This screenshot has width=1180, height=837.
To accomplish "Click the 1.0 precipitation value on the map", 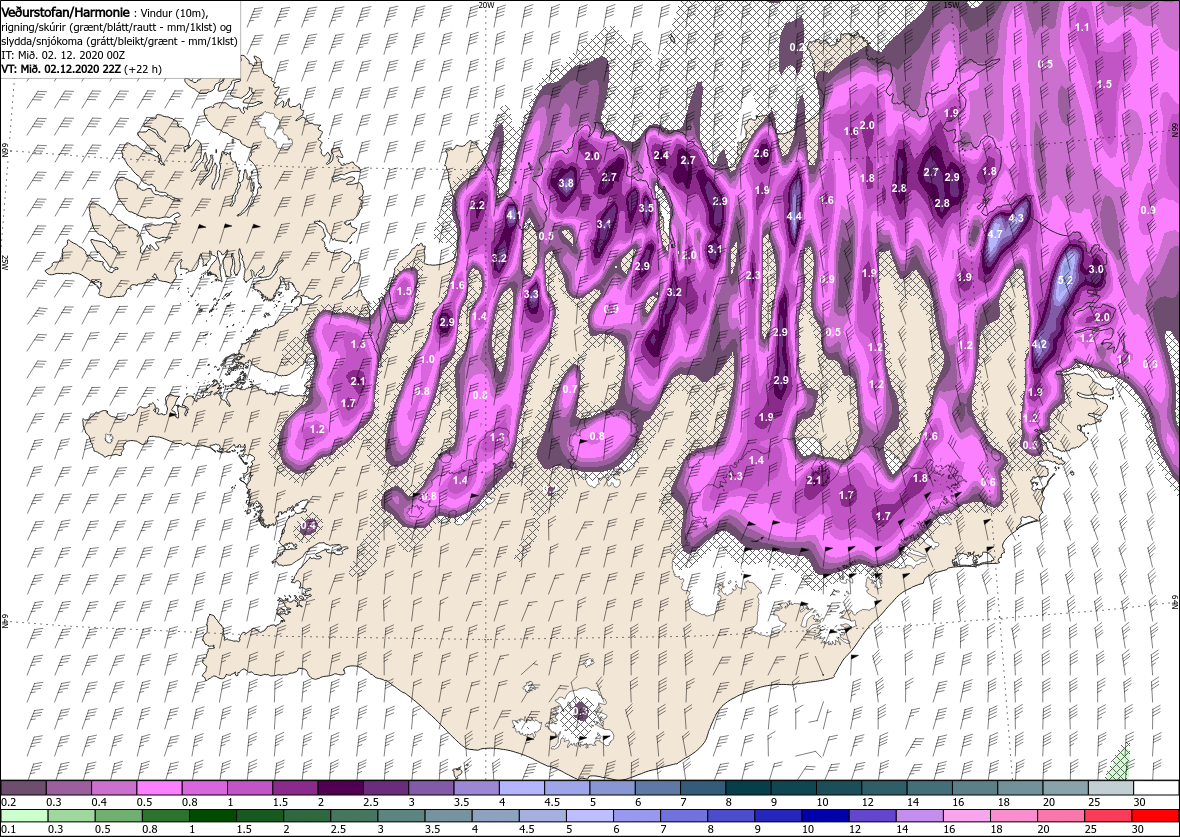I will tap(427, 360).
